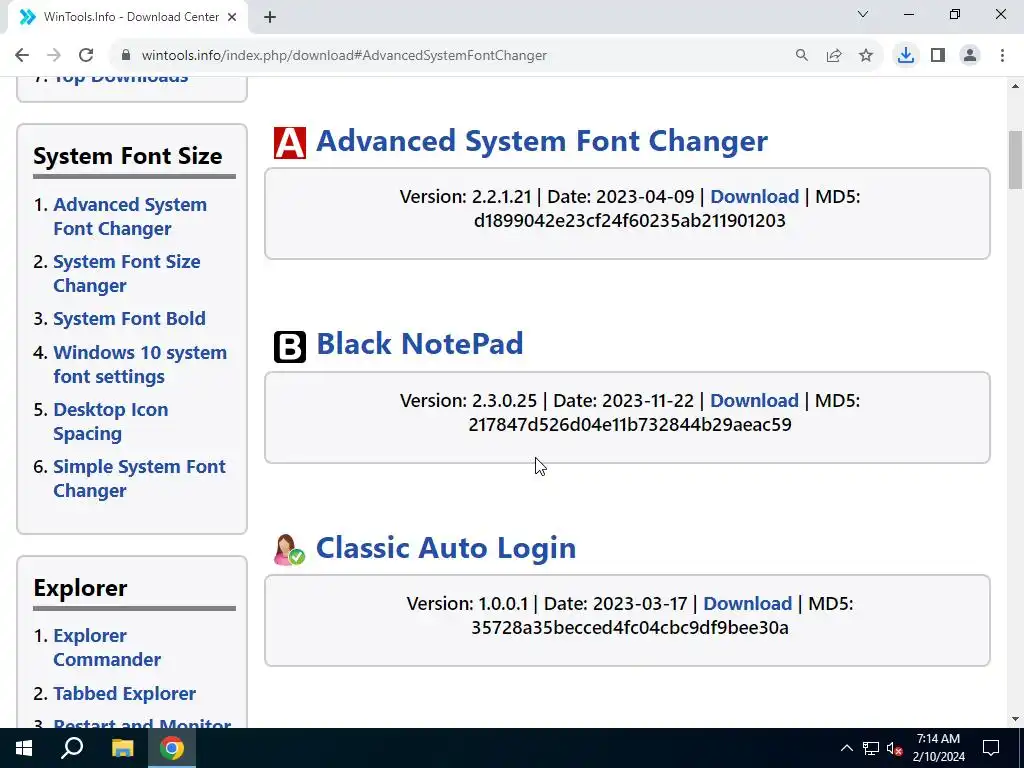
Task: Click the scrollbar up arrow
Action: pyautogui.click(x=1016, y=86)
